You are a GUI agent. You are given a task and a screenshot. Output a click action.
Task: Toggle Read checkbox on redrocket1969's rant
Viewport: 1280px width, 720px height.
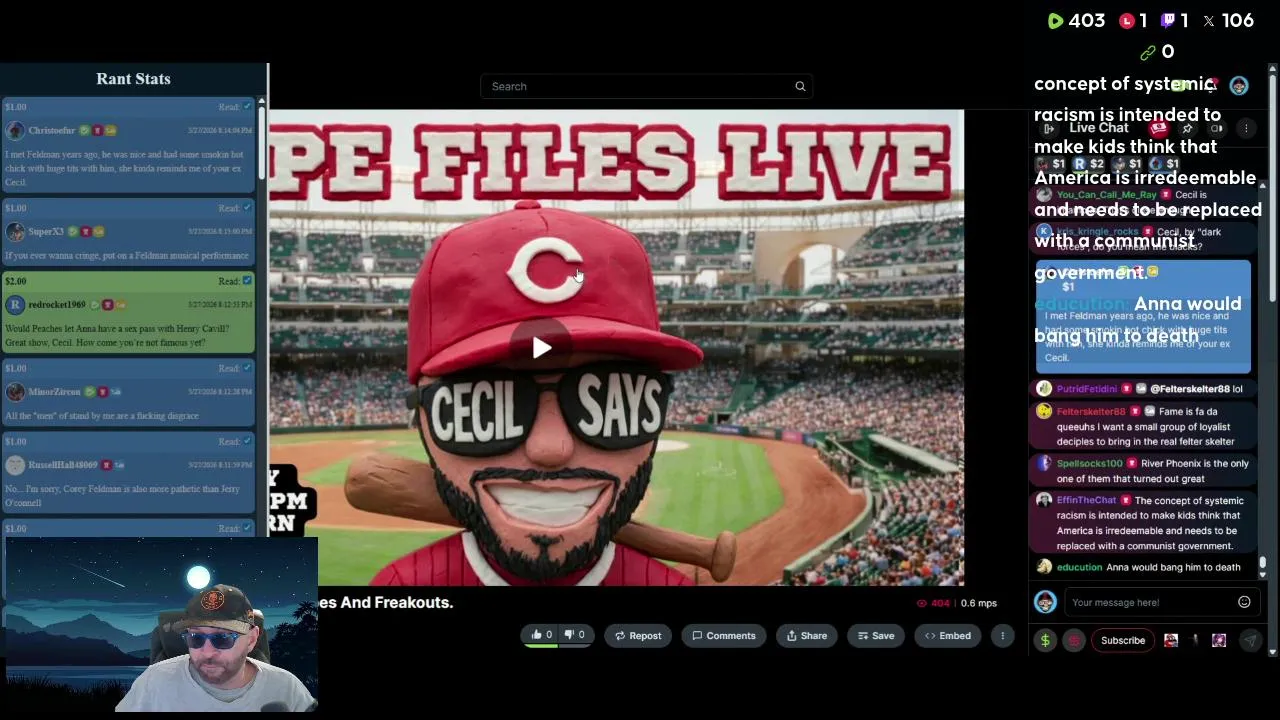tap(247, 280)
